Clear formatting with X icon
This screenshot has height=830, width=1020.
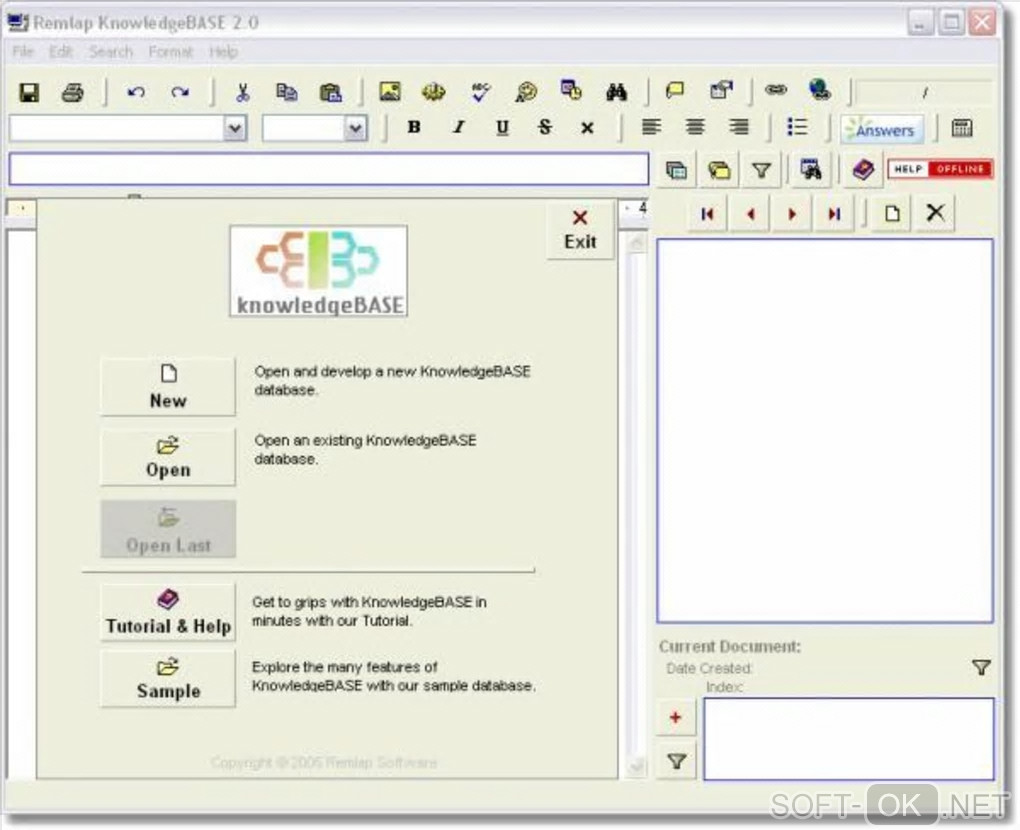[x=587, y=128]
